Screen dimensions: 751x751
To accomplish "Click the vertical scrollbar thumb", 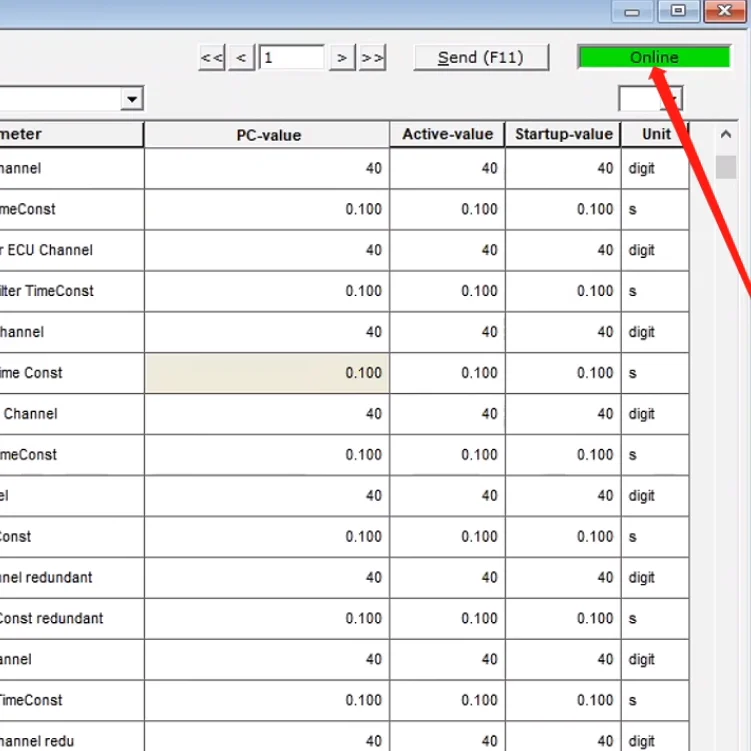I will [726, 167].
